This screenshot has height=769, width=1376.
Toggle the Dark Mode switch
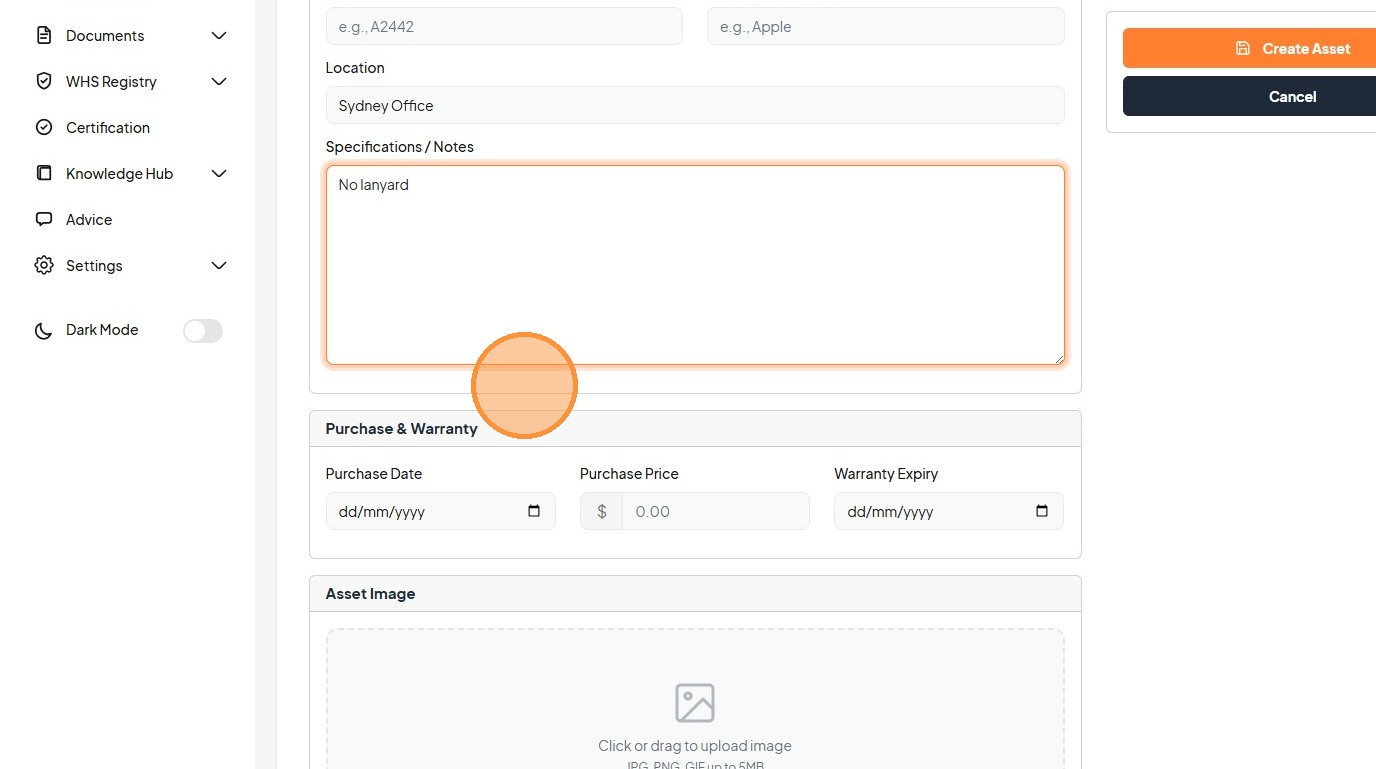203,331
